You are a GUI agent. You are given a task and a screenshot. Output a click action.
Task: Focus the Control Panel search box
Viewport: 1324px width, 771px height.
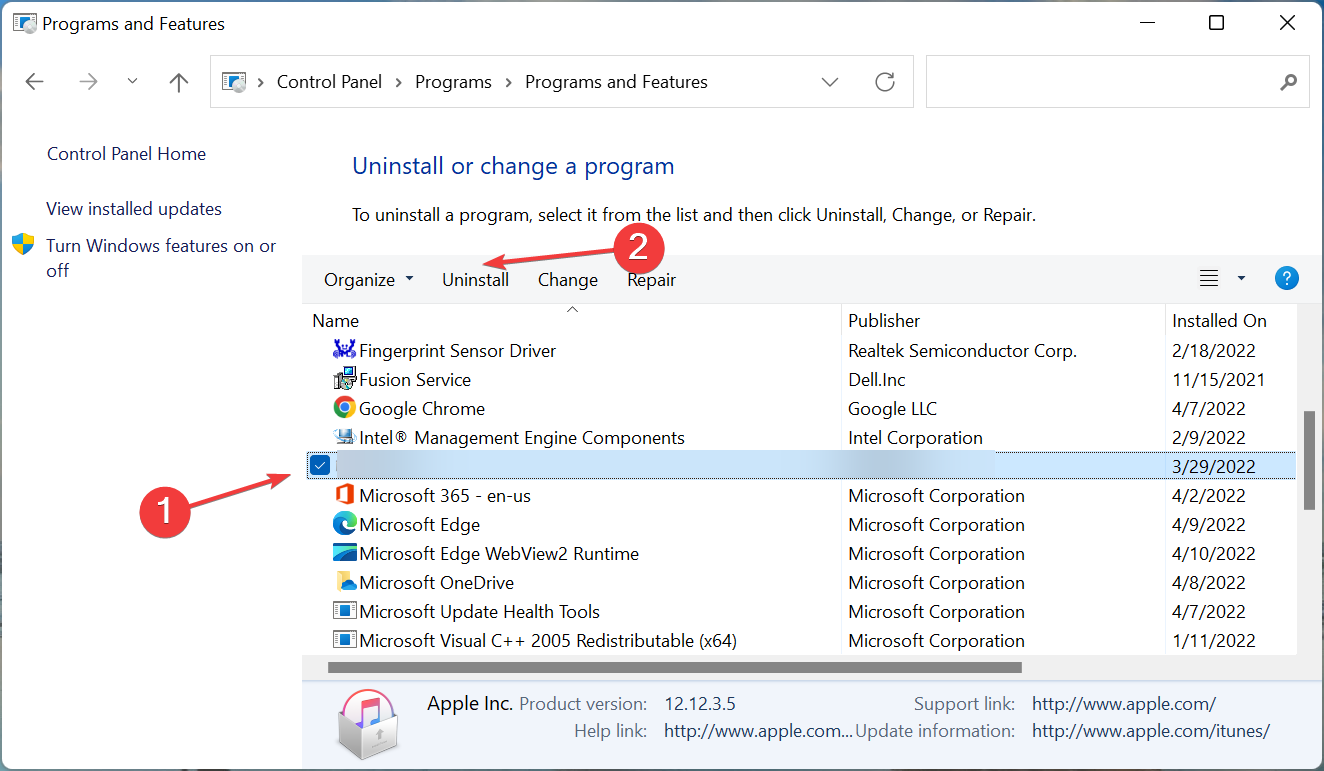click(1118, 82)
